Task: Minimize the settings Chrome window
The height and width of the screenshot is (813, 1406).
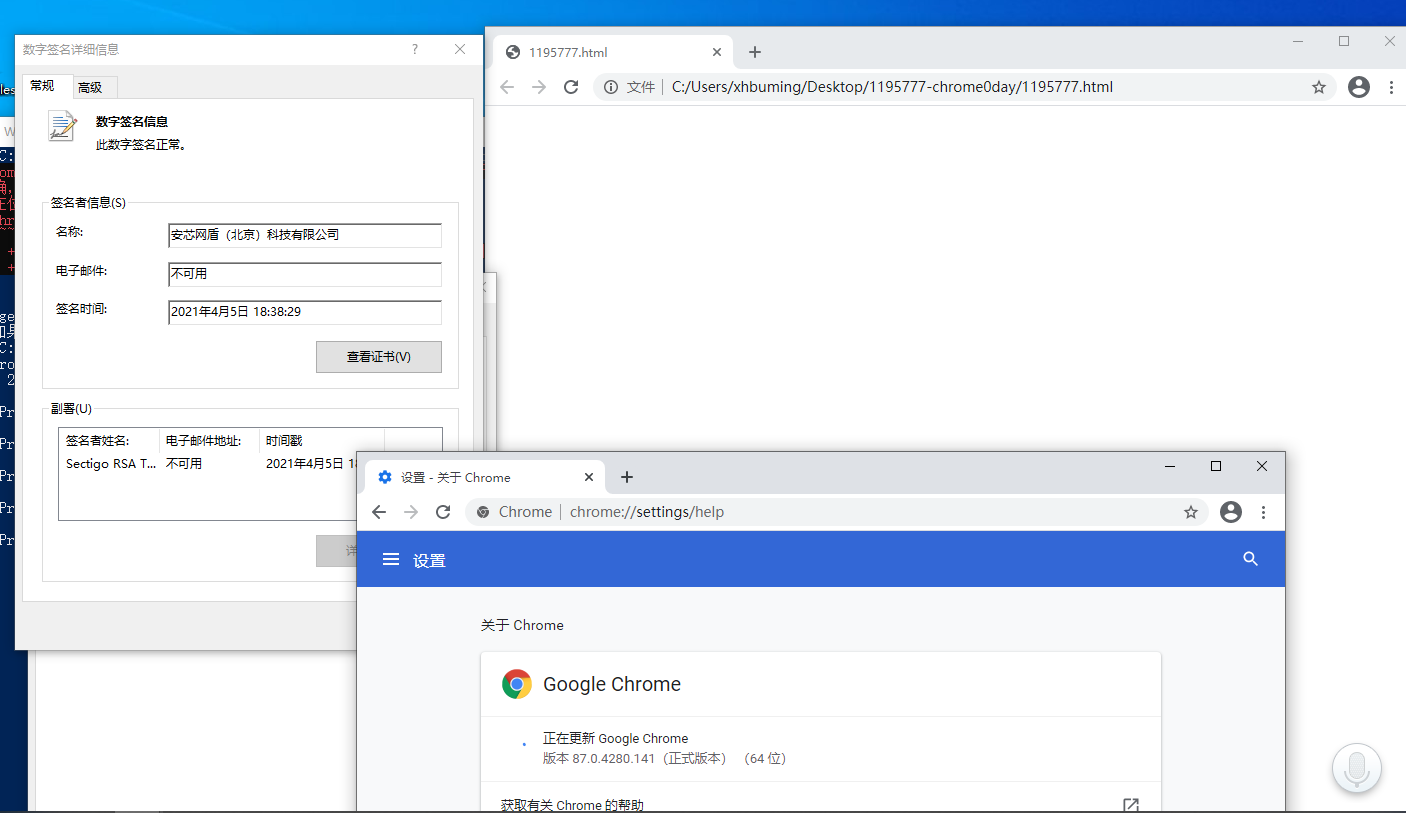Action: [1170, 466]
